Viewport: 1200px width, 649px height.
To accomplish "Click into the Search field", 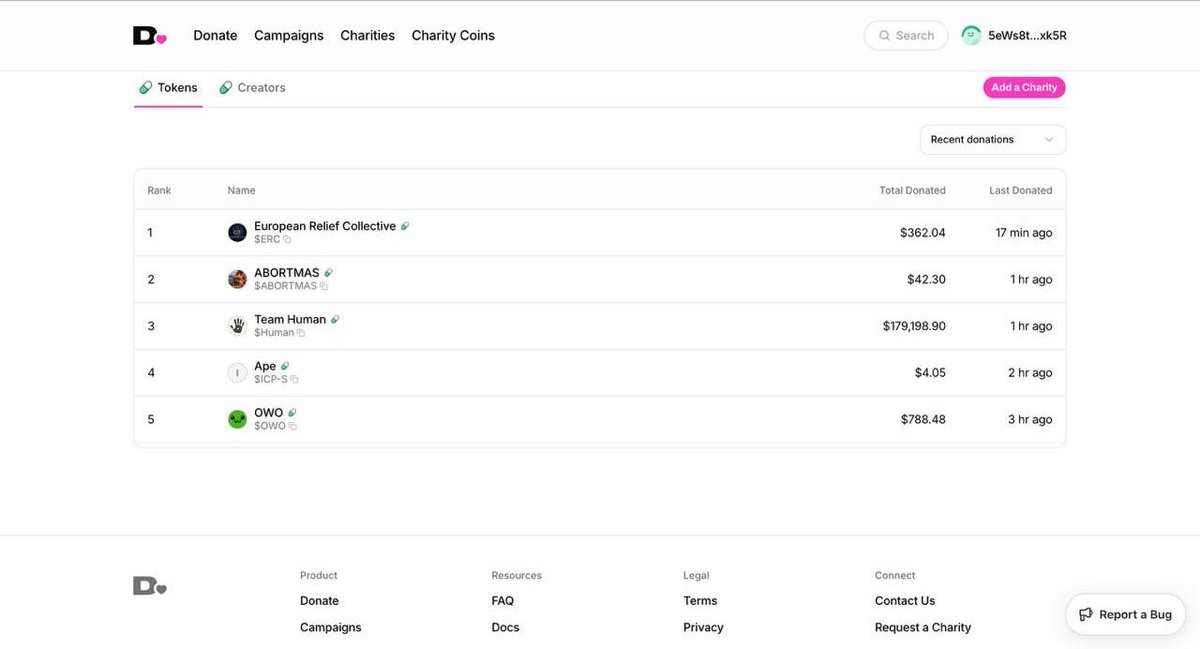I will [x=906, y=35].
